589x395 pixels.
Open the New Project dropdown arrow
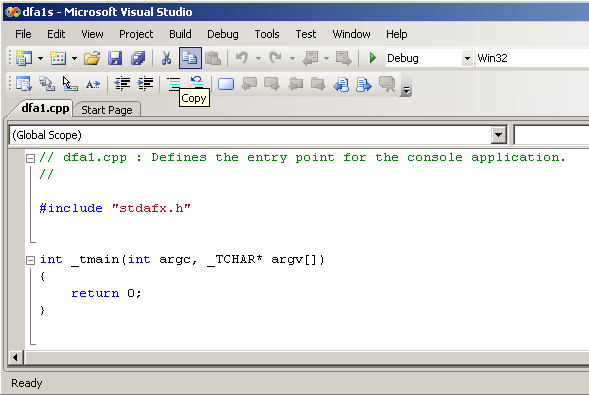click(x=40, y=58)
